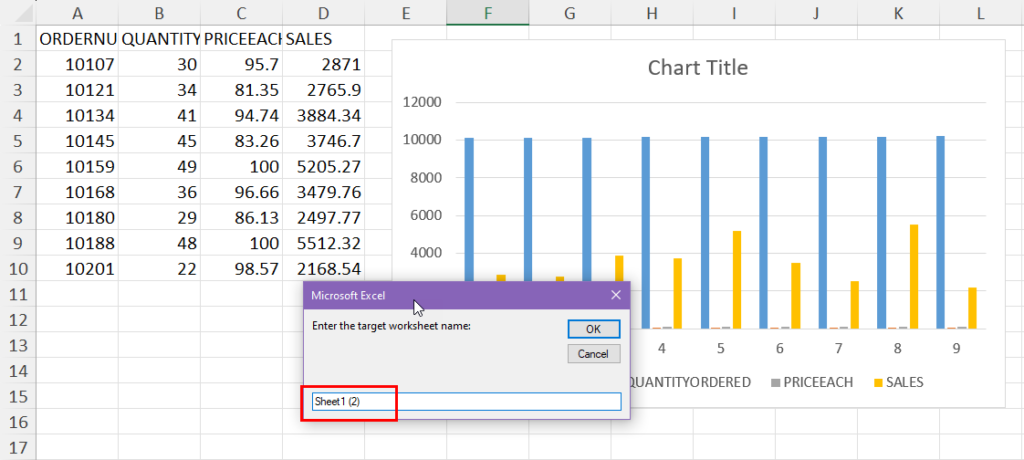Select cell containing 10121
The height and width of the screenshot is (460, 1024).
point(77,90)
